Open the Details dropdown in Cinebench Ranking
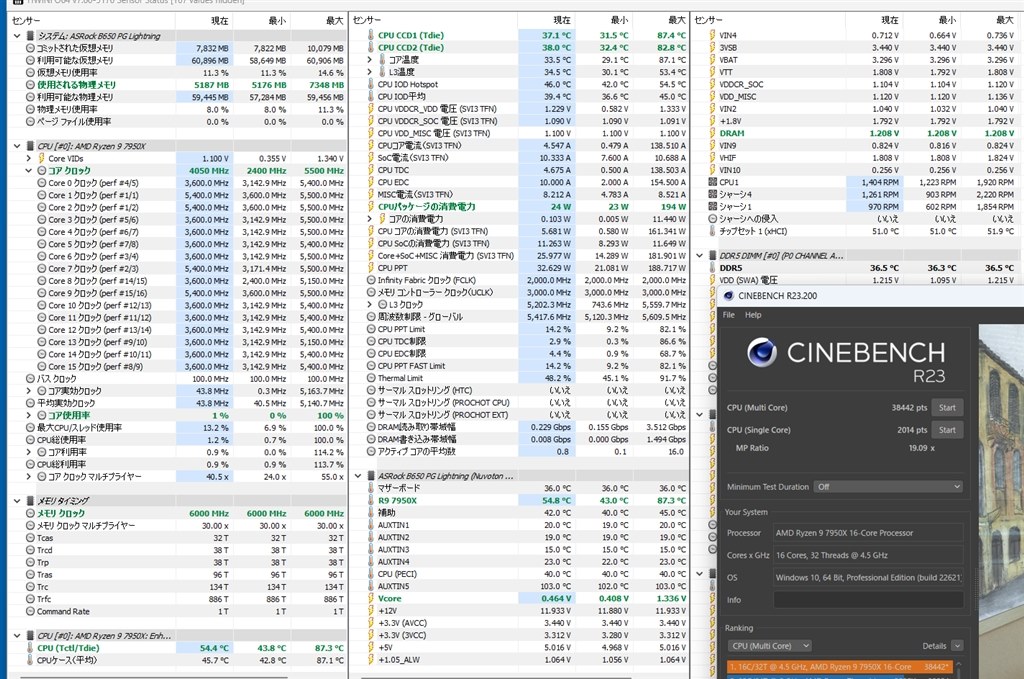The width and height of the screenshot is (1024, 679). 957,646
